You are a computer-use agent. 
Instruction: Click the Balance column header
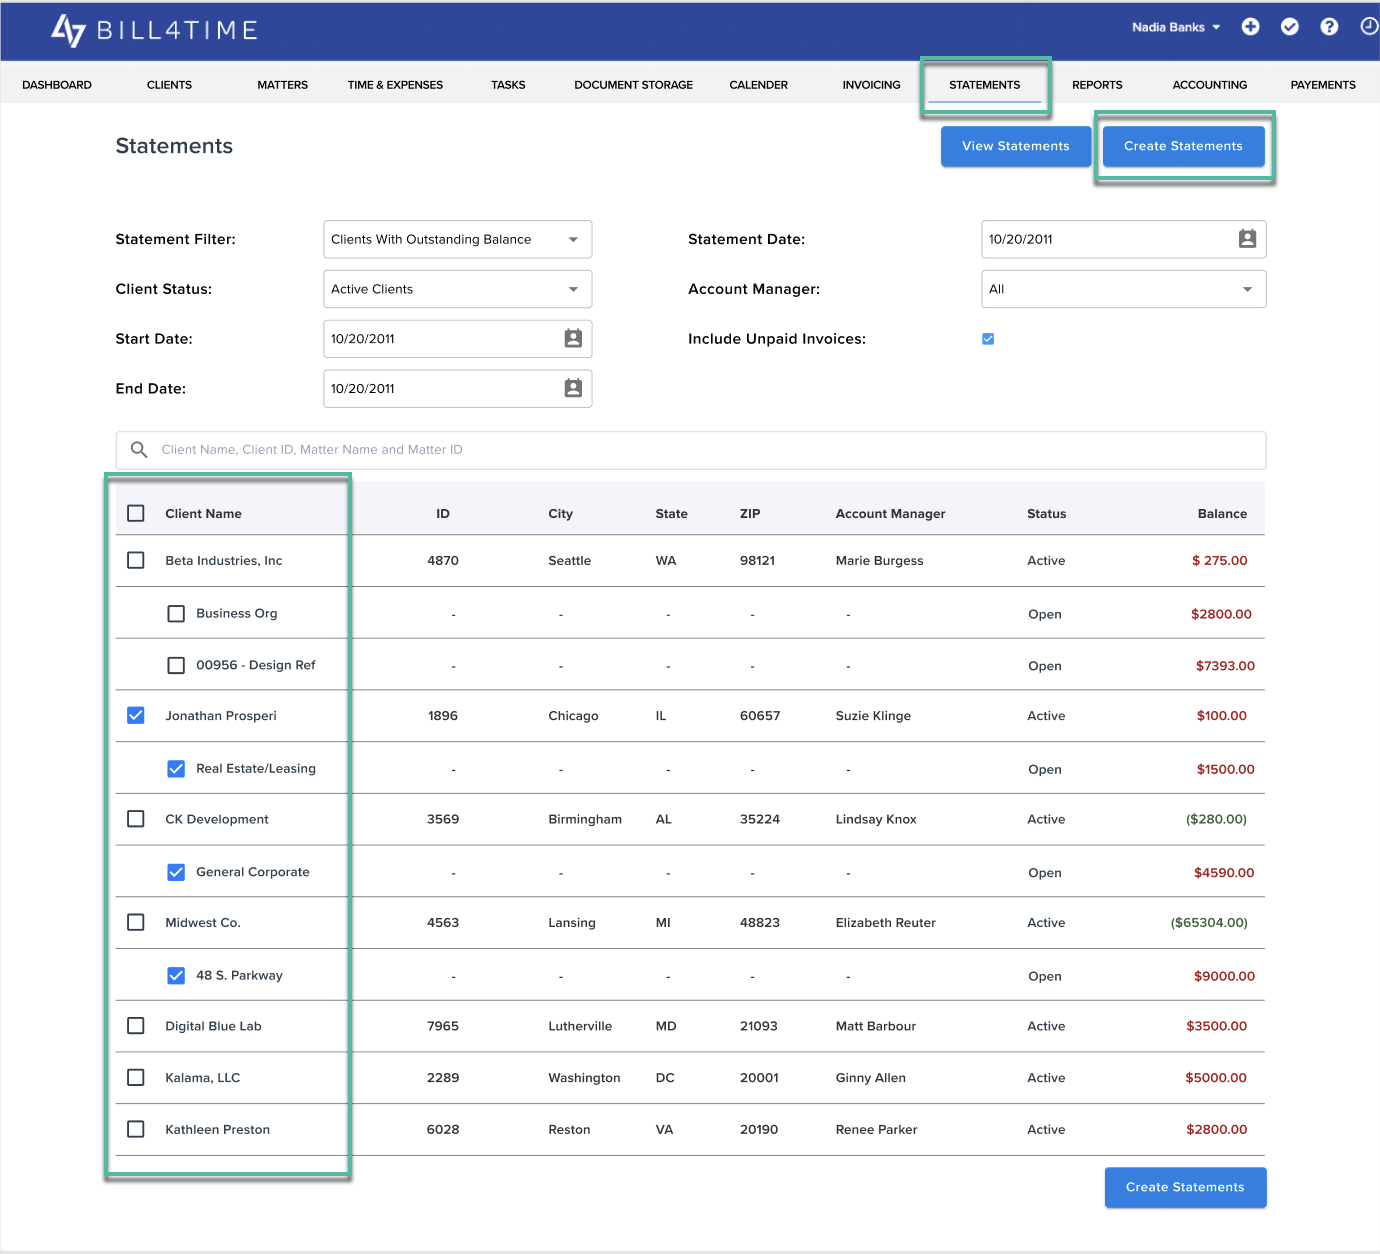pyautogui.click(x=1222, y=514)
